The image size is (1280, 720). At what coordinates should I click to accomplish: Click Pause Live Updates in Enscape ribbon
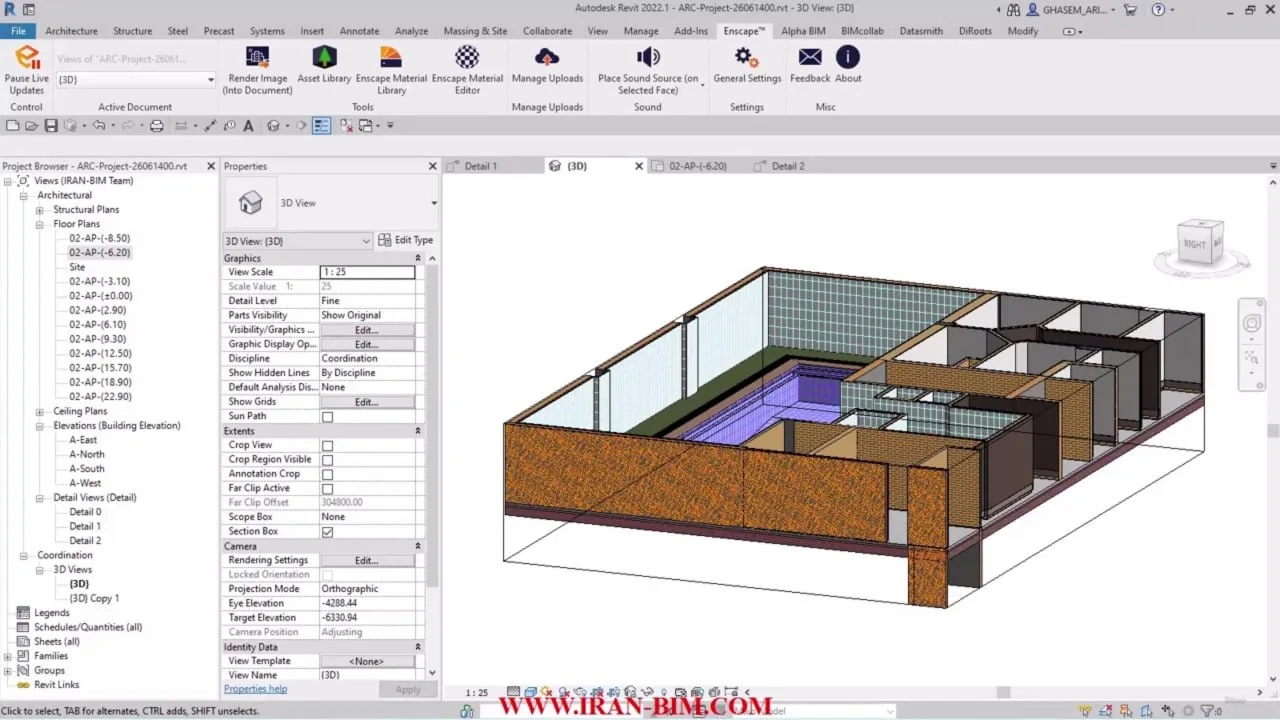27,69
